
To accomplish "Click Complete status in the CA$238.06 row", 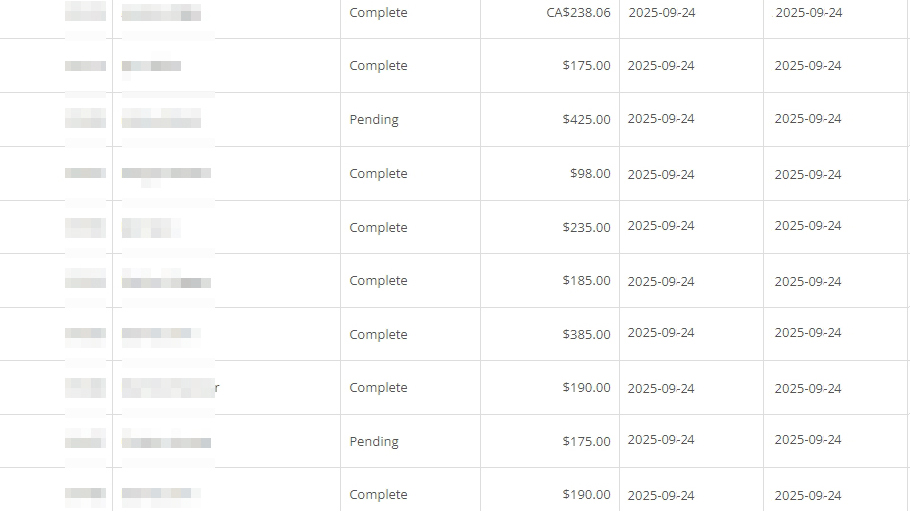I will point(378,13).
